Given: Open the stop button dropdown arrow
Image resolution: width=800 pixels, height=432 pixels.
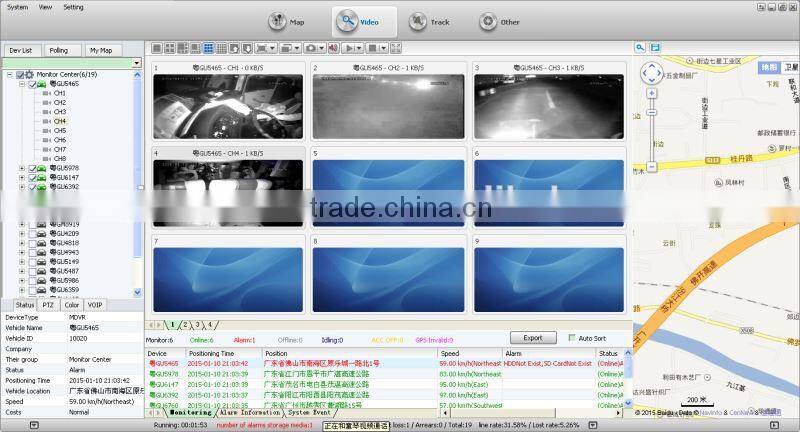Looking at the screenshot, I should point(384,48).
